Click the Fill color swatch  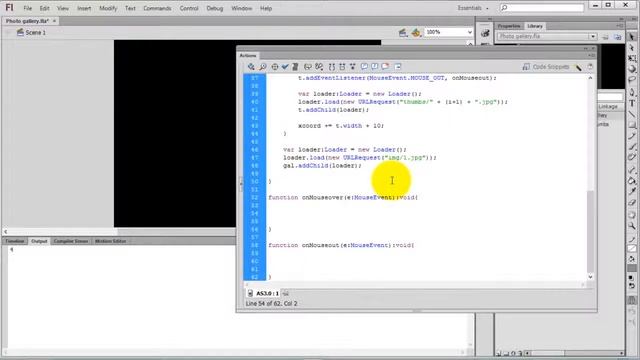632,268
